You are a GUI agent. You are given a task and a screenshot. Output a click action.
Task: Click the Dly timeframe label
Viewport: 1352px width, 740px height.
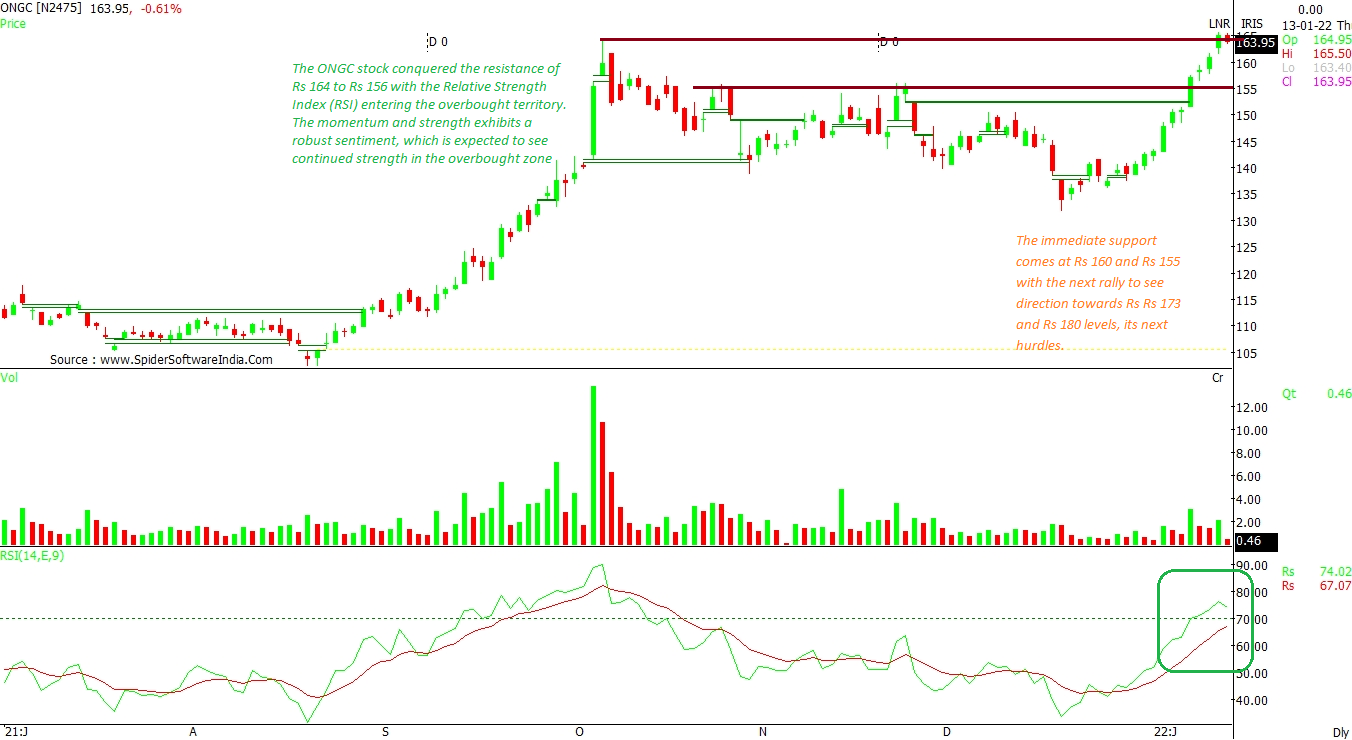(1341, 732)
